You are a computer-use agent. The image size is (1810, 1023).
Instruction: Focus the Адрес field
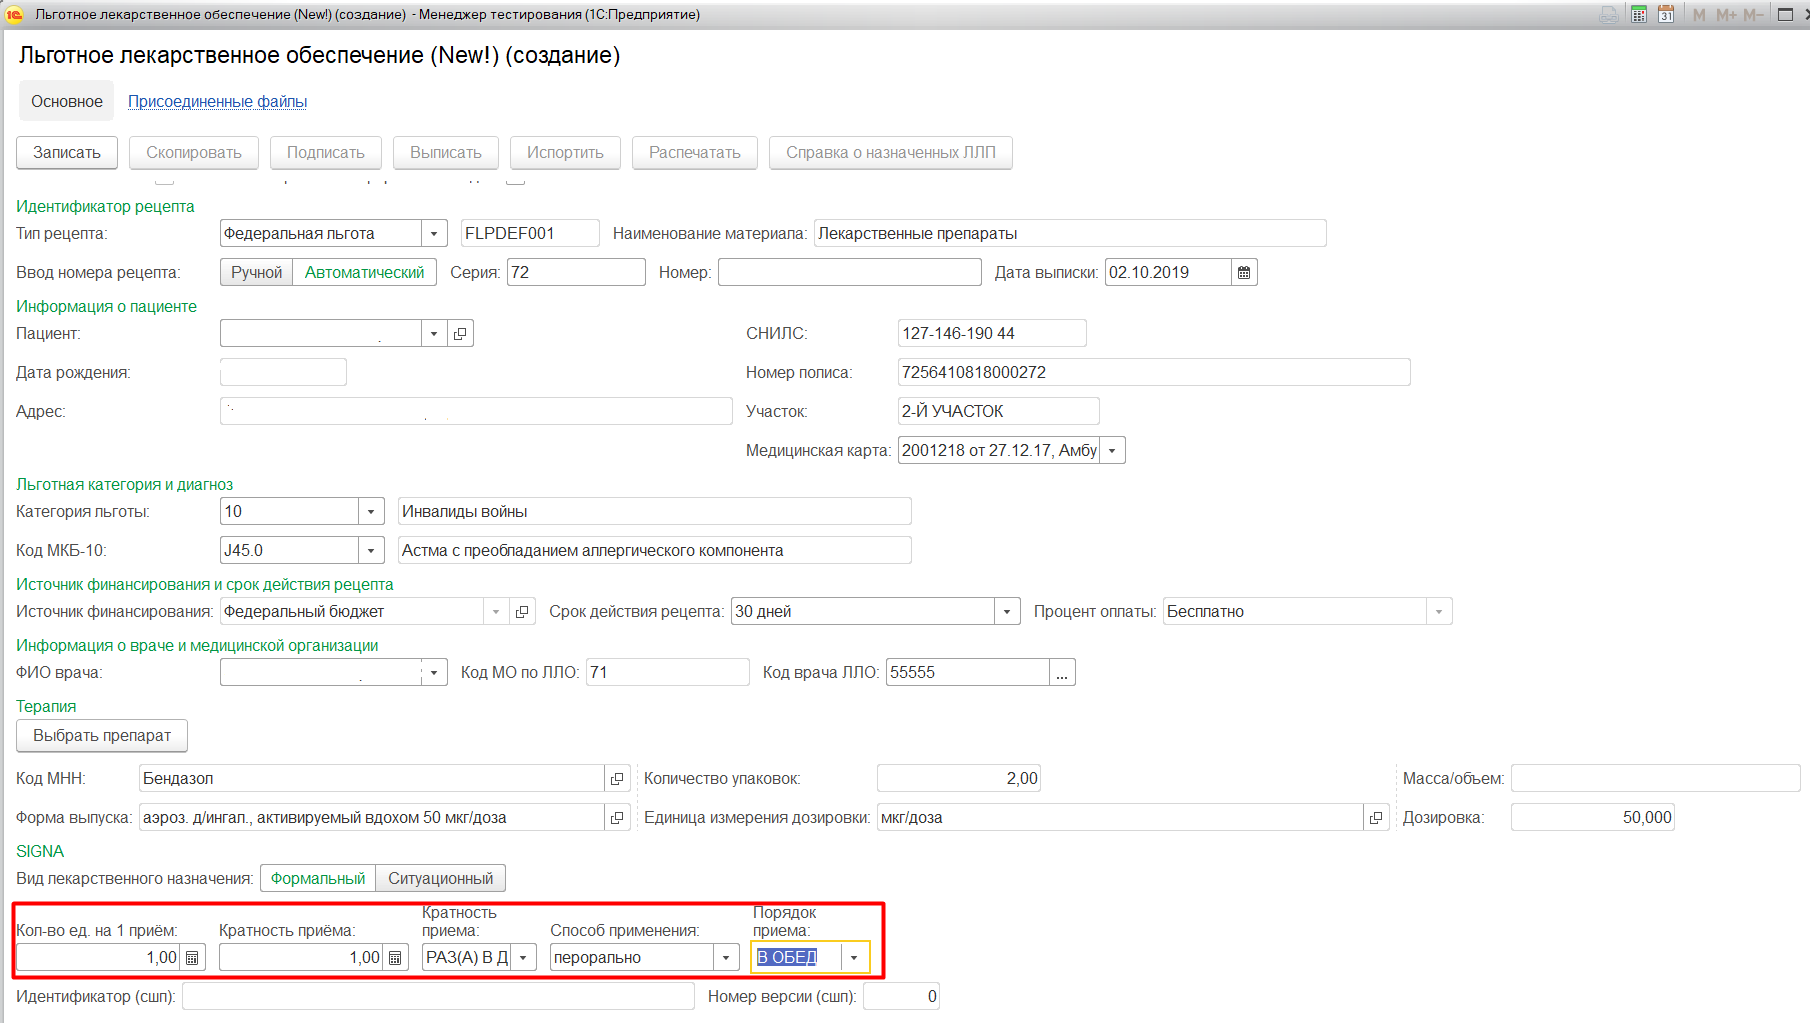[476, 411]
